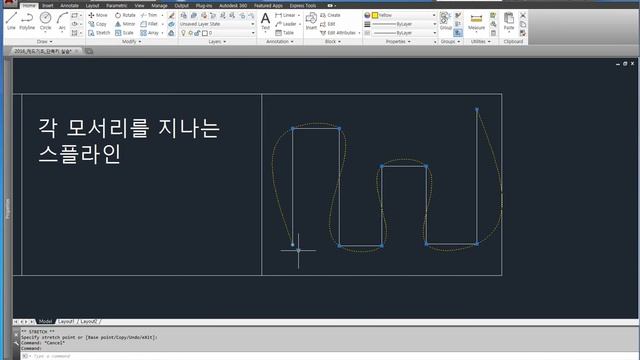Click the Linear dimension tool
Viewport: 640px width, 360px height.
pyautogui.click(x=285, y=15)
